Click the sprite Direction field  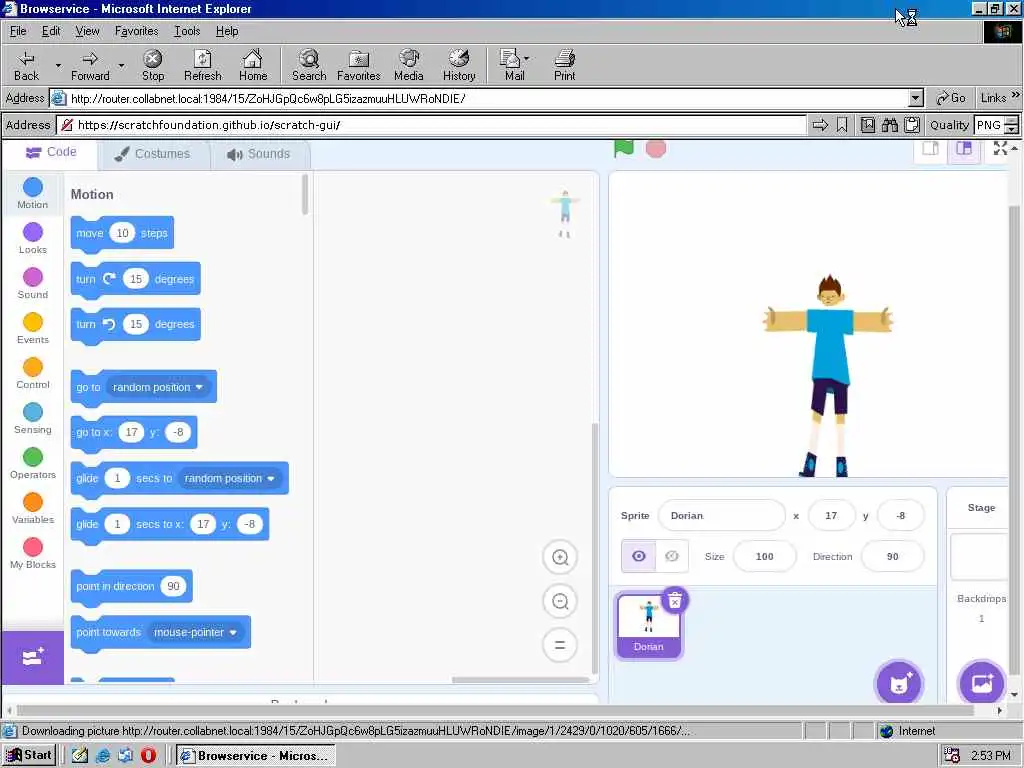[893, 556]
